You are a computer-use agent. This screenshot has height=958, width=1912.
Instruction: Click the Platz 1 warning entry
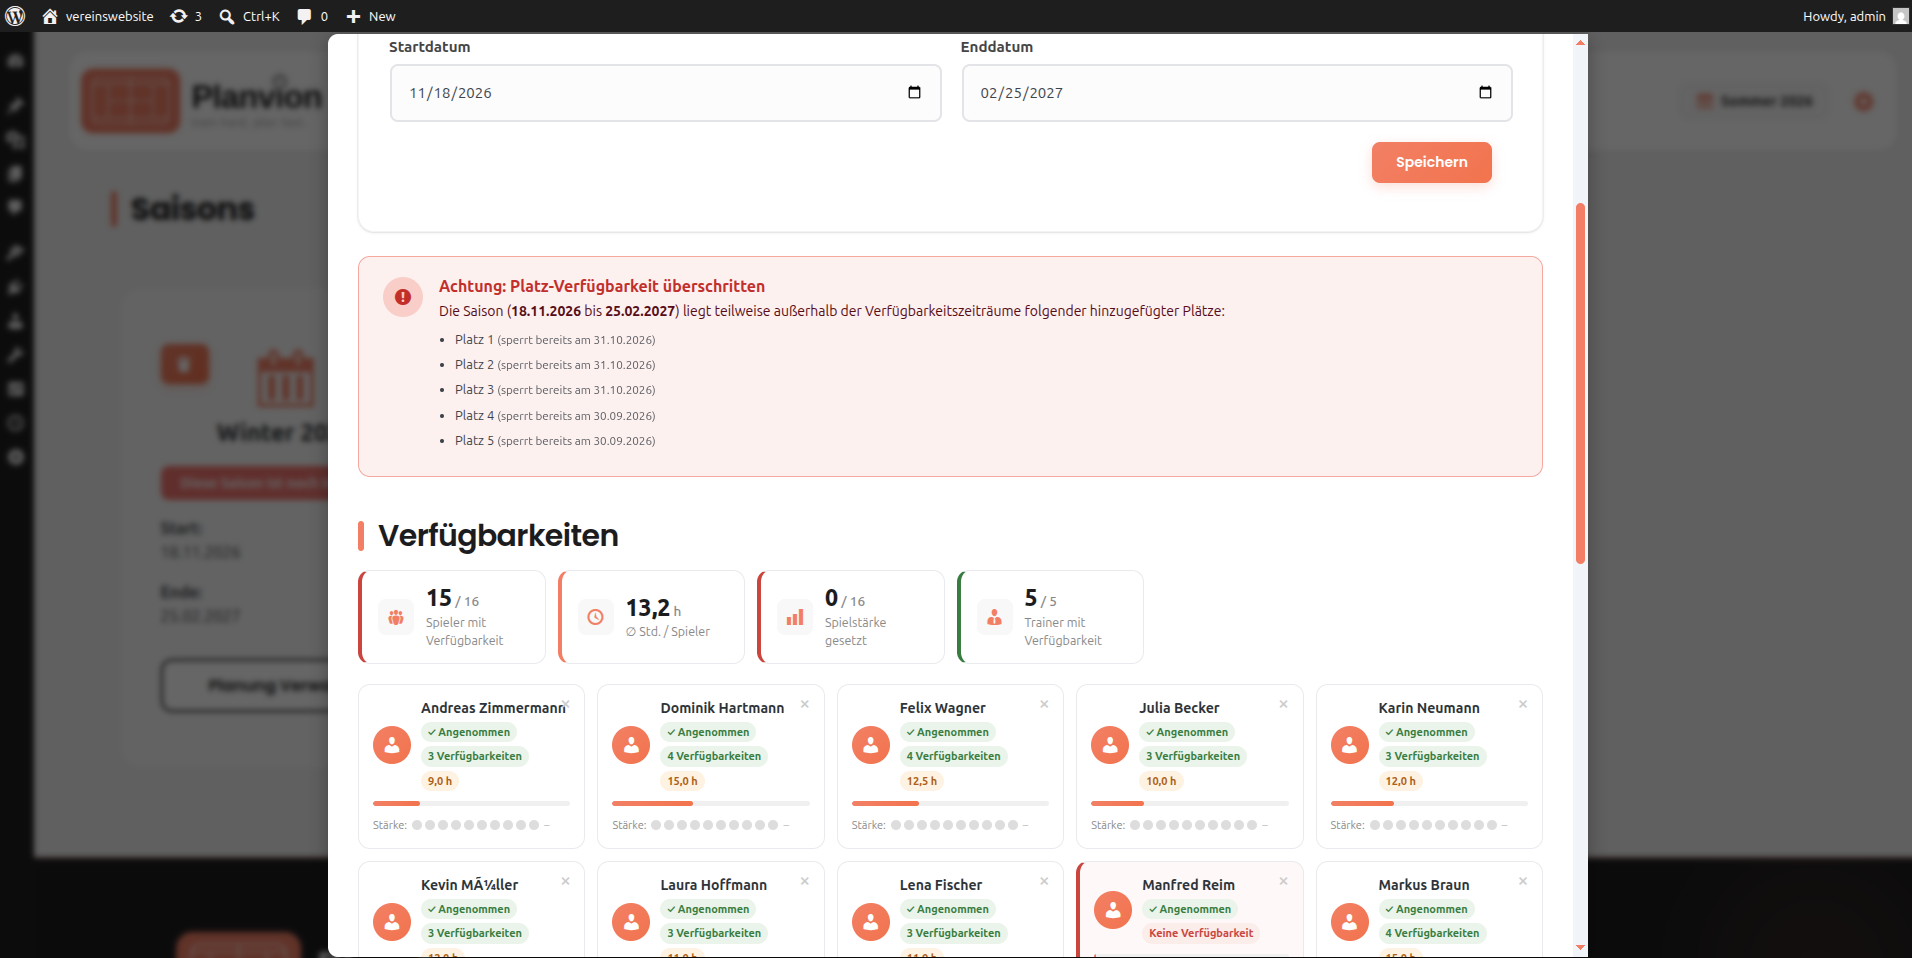555,340
